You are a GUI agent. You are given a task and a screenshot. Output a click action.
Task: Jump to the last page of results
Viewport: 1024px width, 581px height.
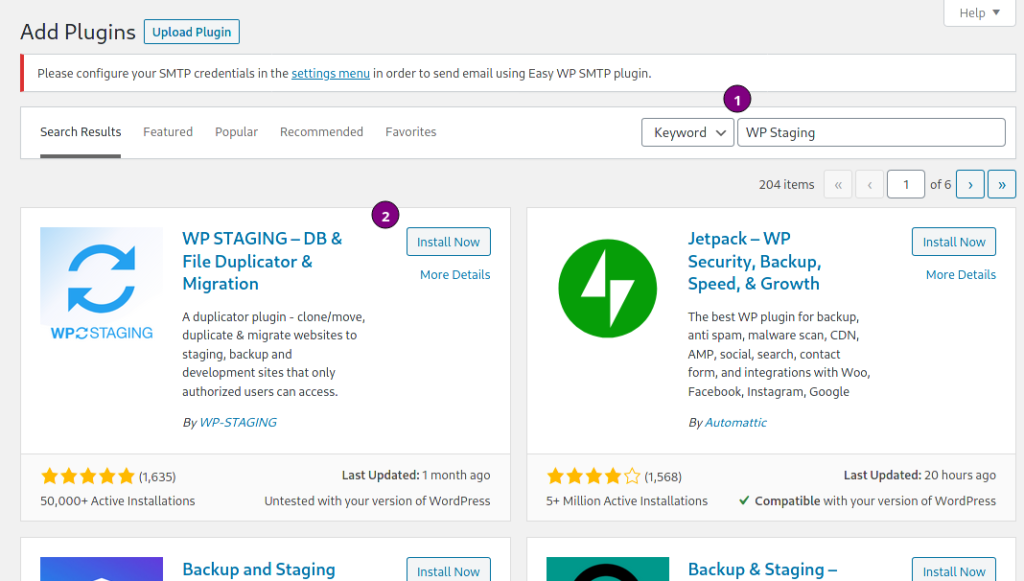click(1002, 185)
